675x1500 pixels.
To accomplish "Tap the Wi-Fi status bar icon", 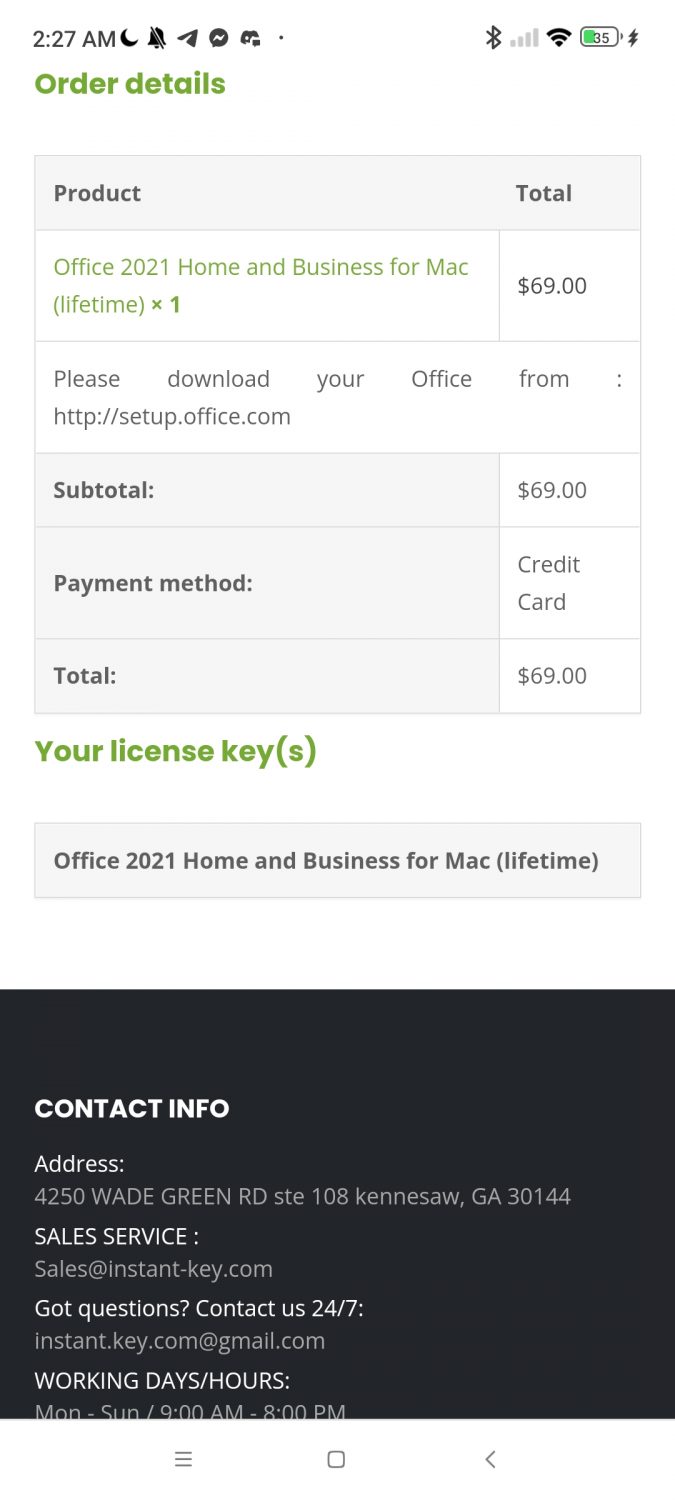I will (x=559, y=38).
